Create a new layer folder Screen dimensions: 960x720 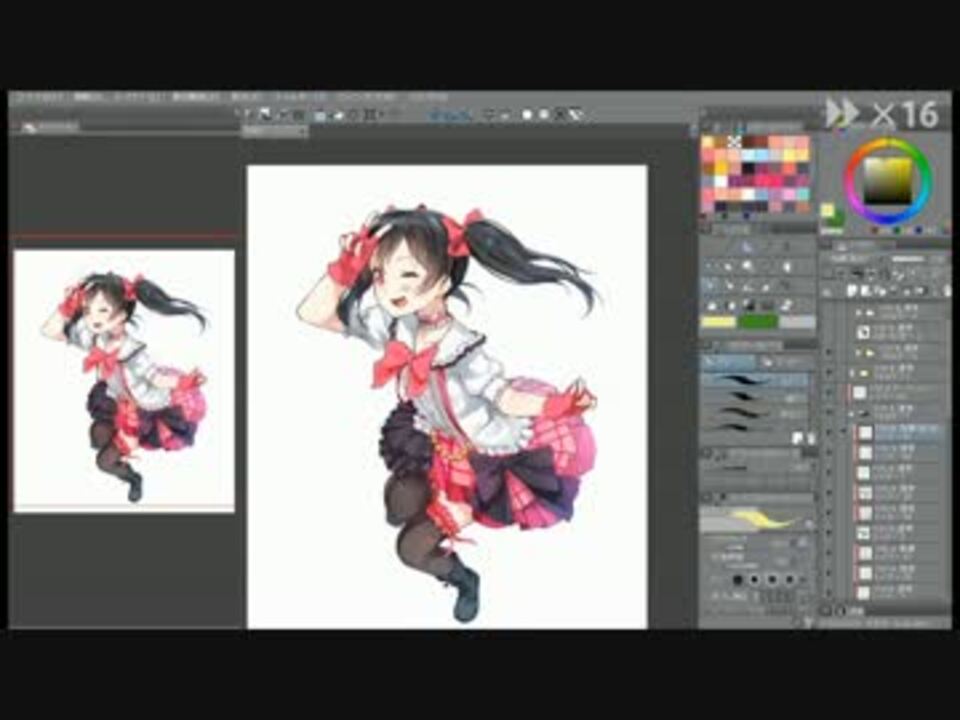point(880,290)
